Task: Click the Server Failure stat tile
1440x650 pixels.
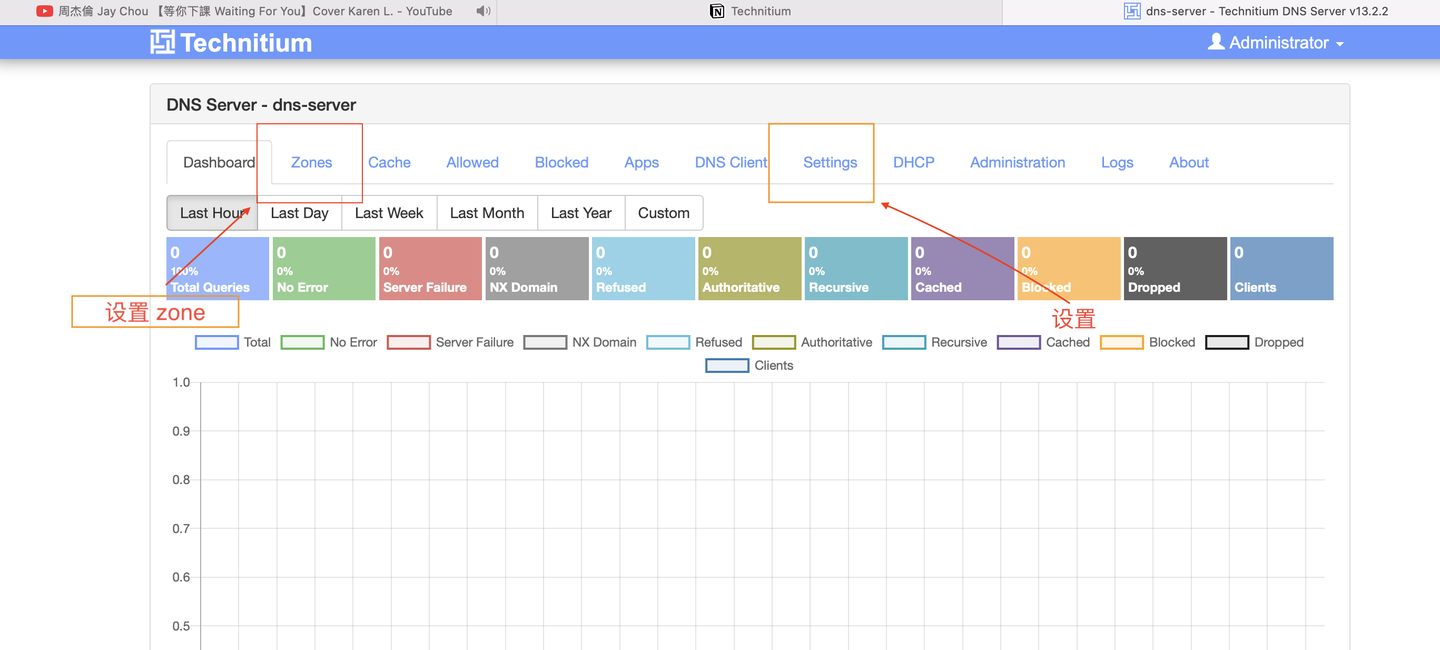Action: pos(430,268)
